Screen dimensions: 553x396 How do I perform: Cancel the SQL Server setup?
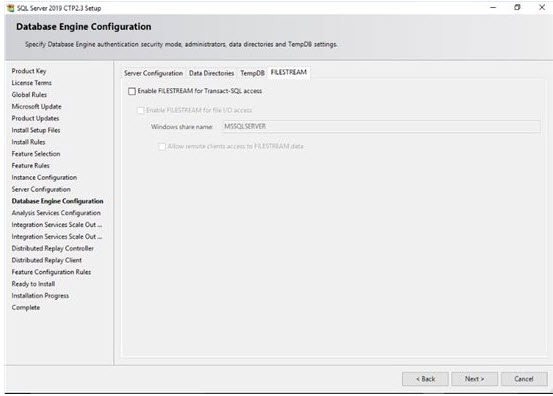(524, 379)
